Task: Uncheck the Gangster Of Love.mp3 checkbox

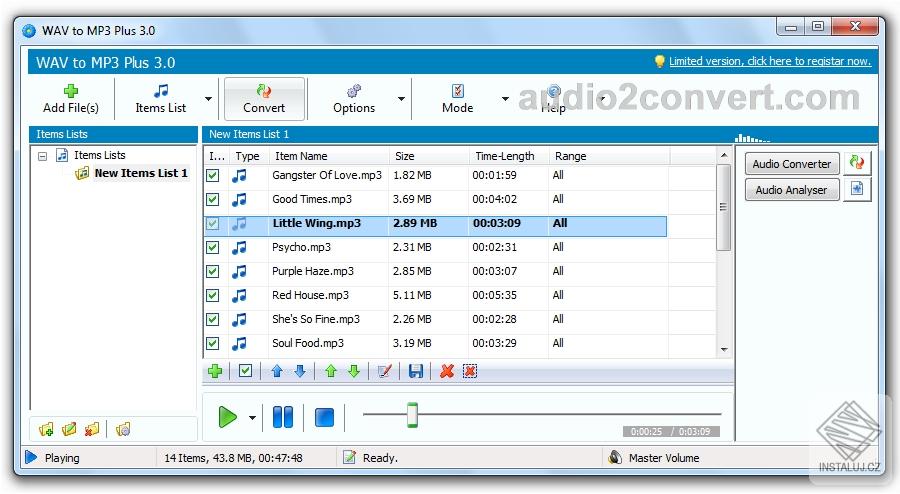Action: pyautogui.click(x=213, y=175)
